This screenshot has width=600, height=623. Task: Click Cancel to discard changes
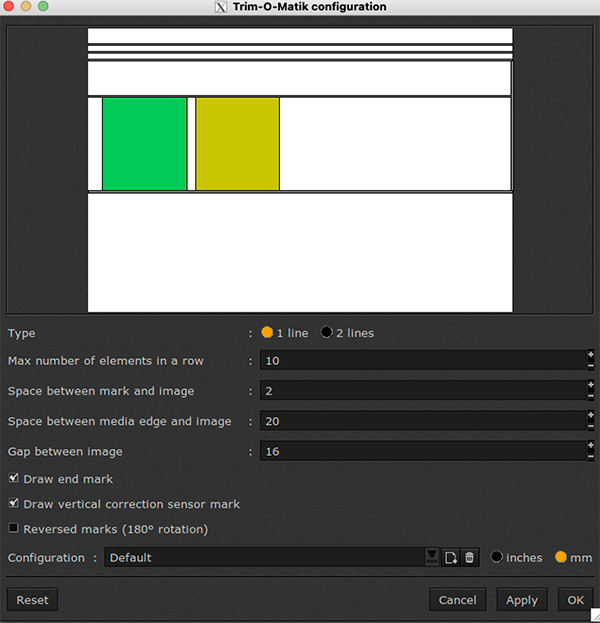click(x=457, y=600)
